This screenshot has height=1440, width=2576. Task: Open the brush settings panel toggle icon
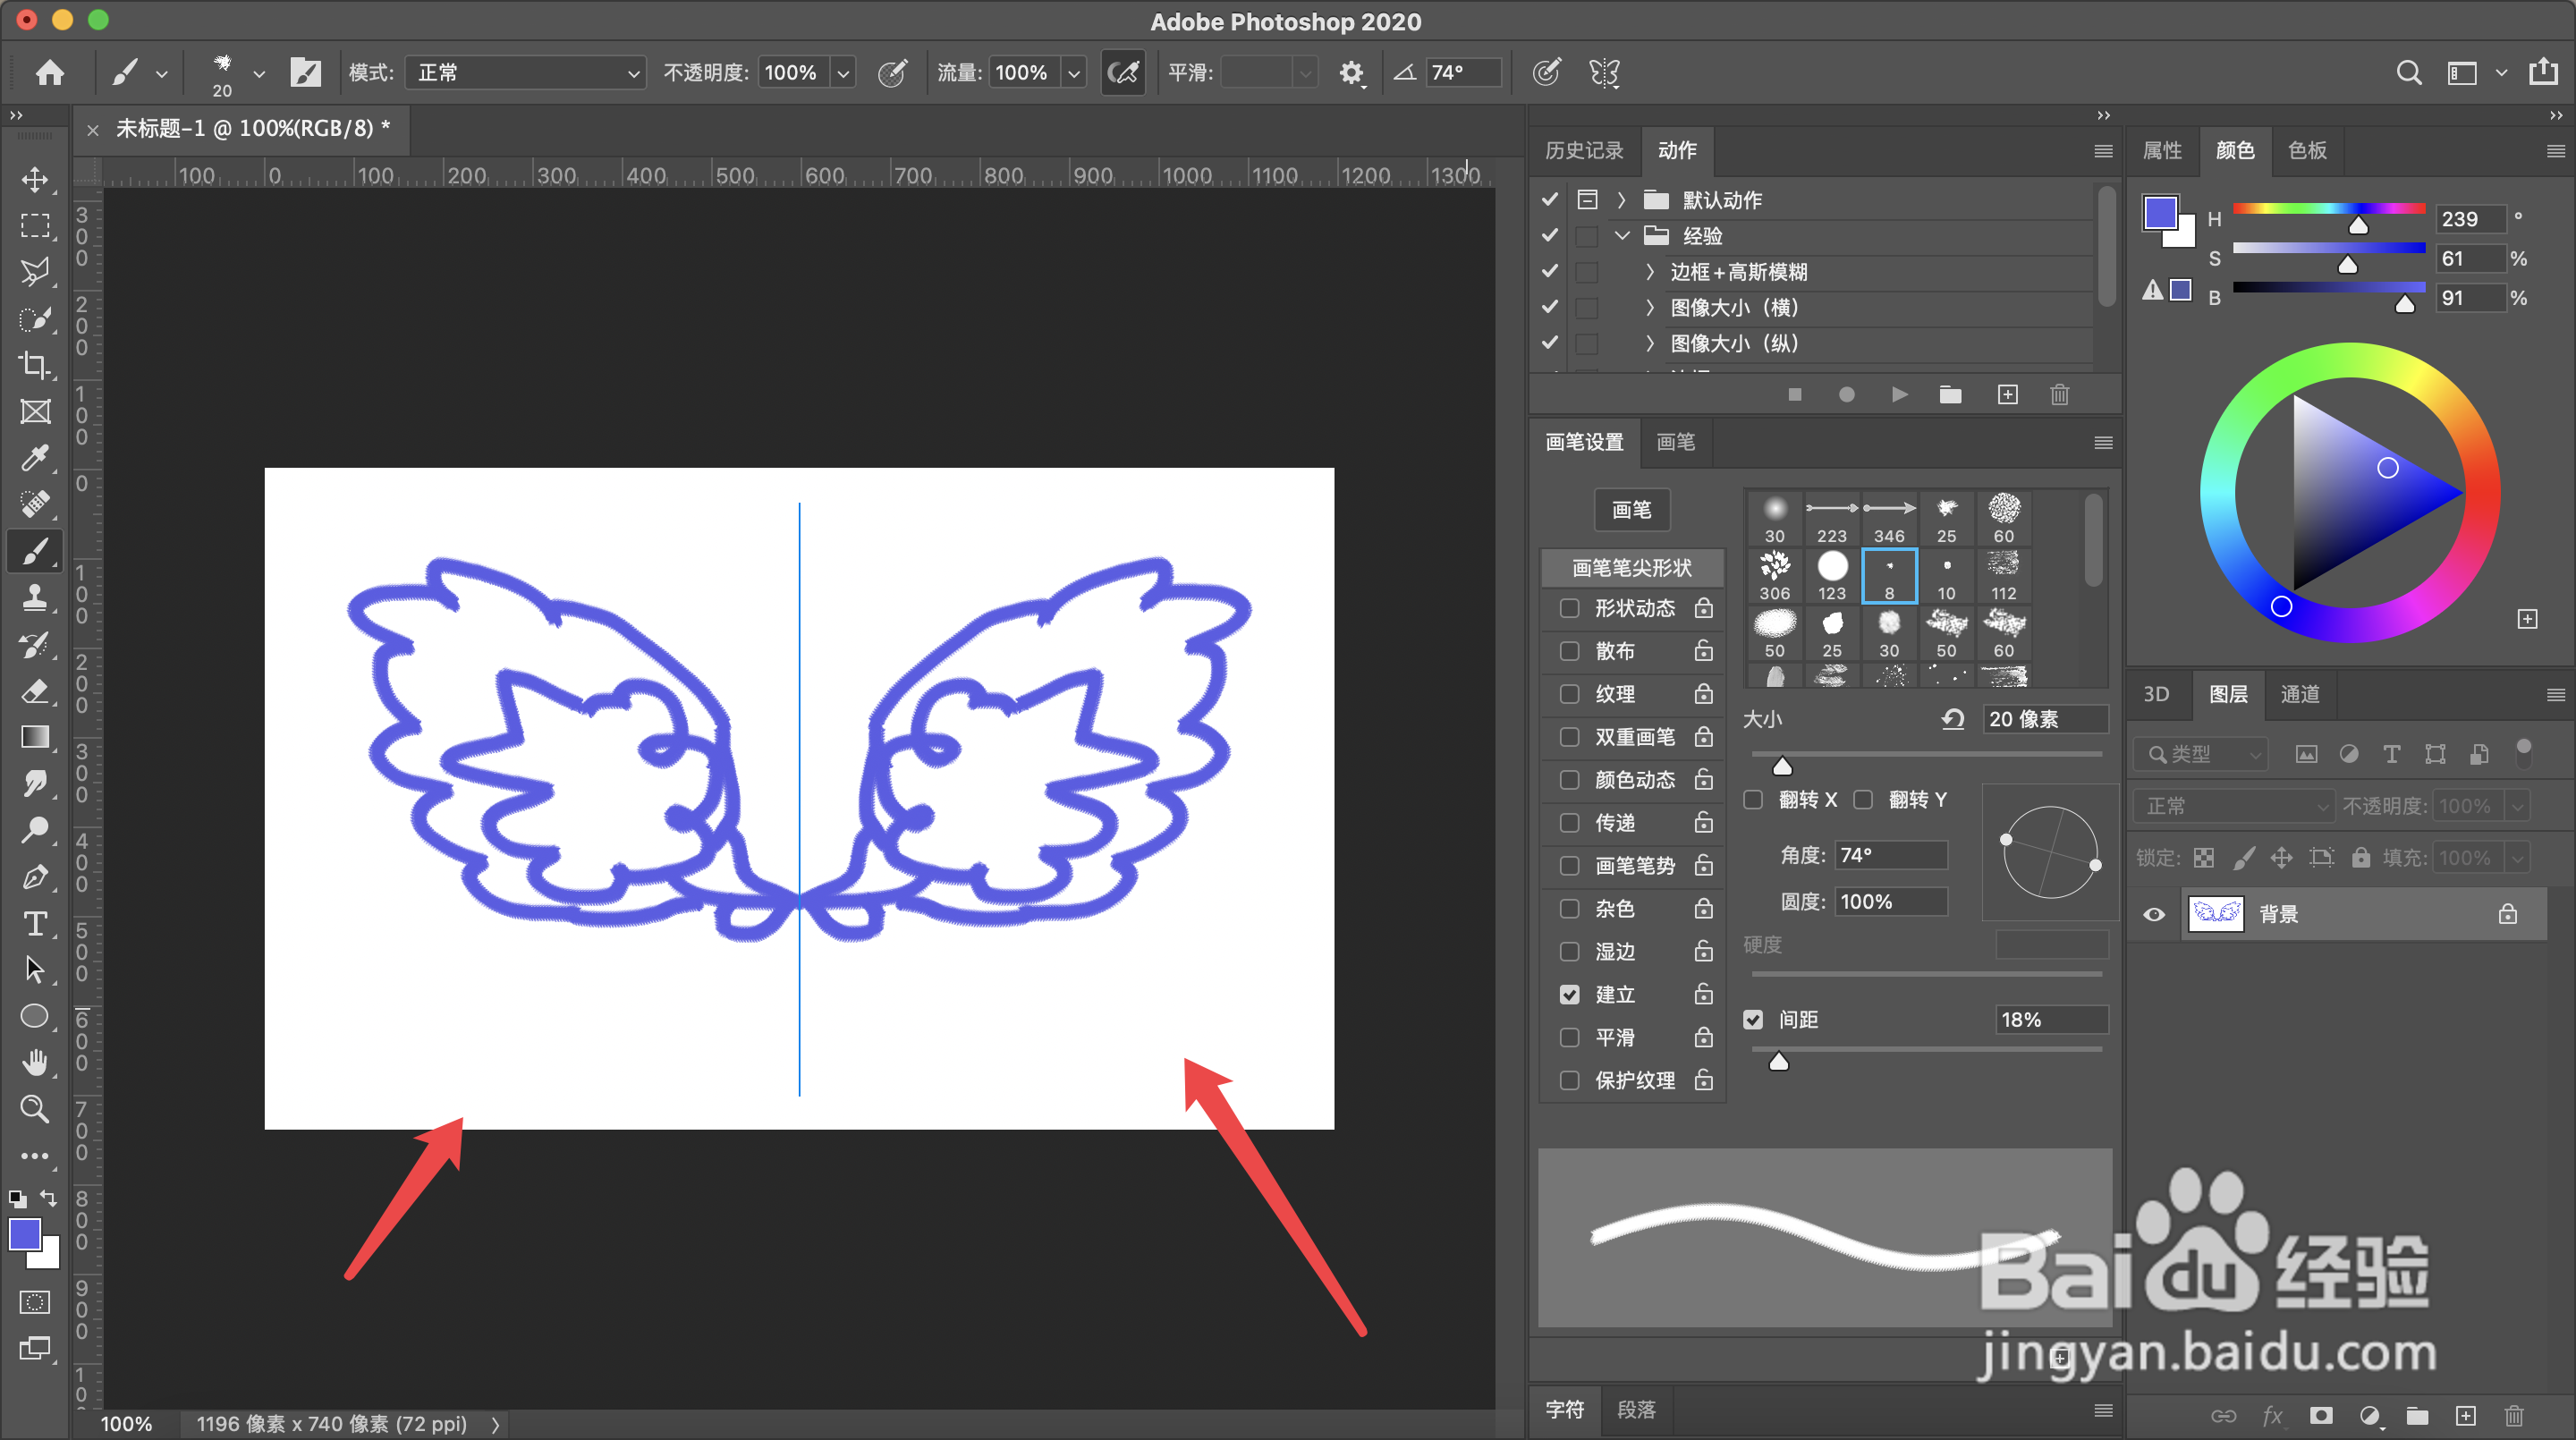[305, 72]
